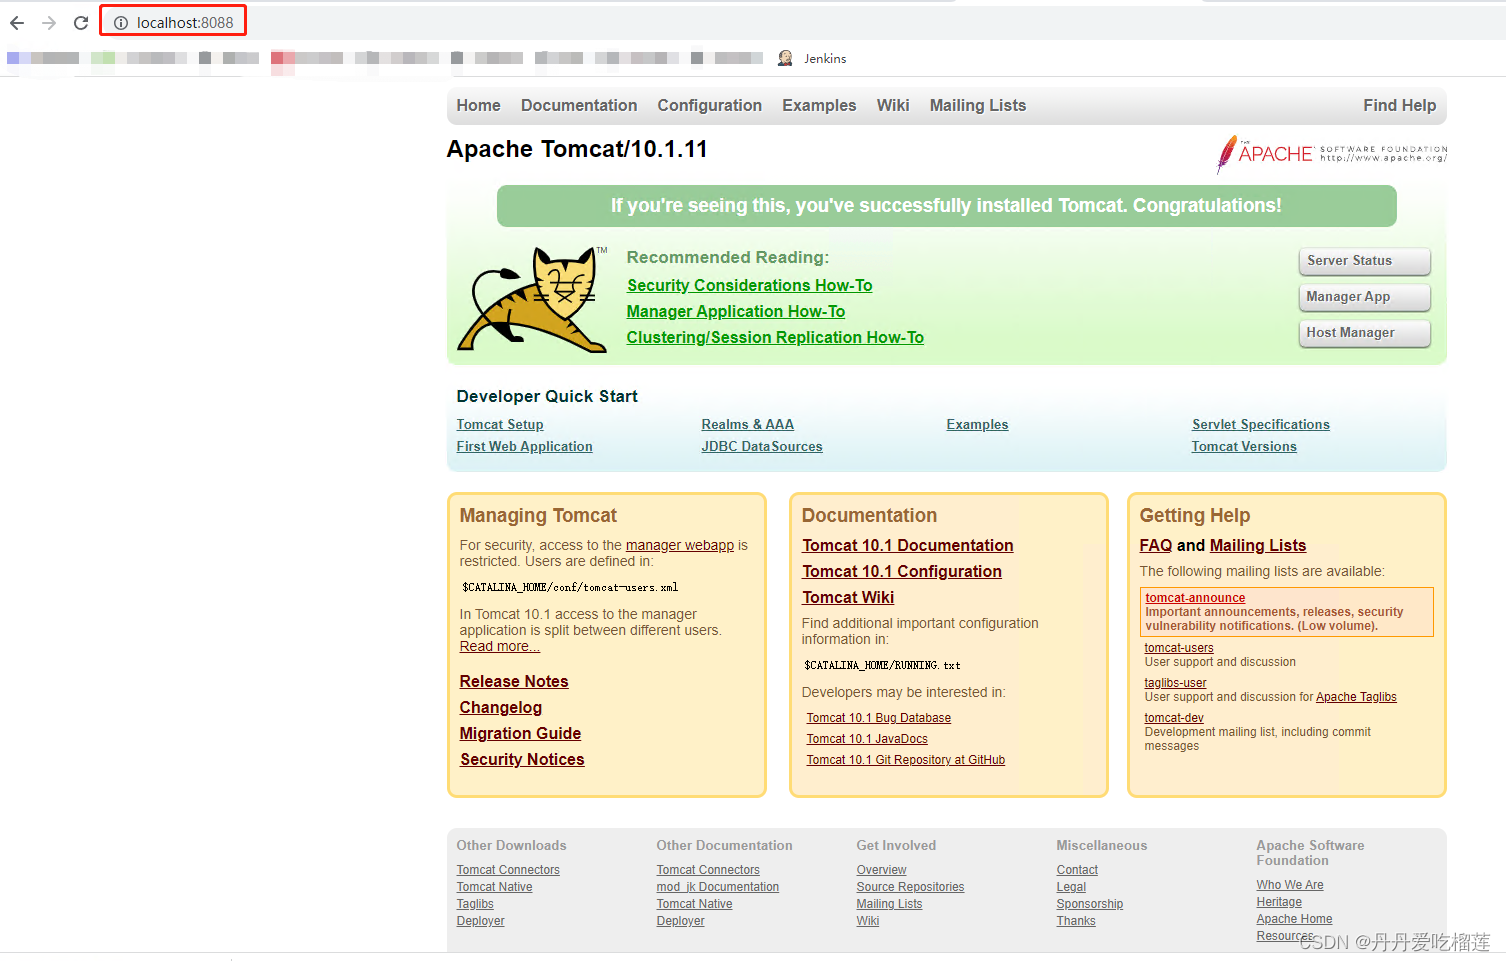Click the browser forward arrow
The width and height of the screenshot is (1506, 961).
coord(49,22)
